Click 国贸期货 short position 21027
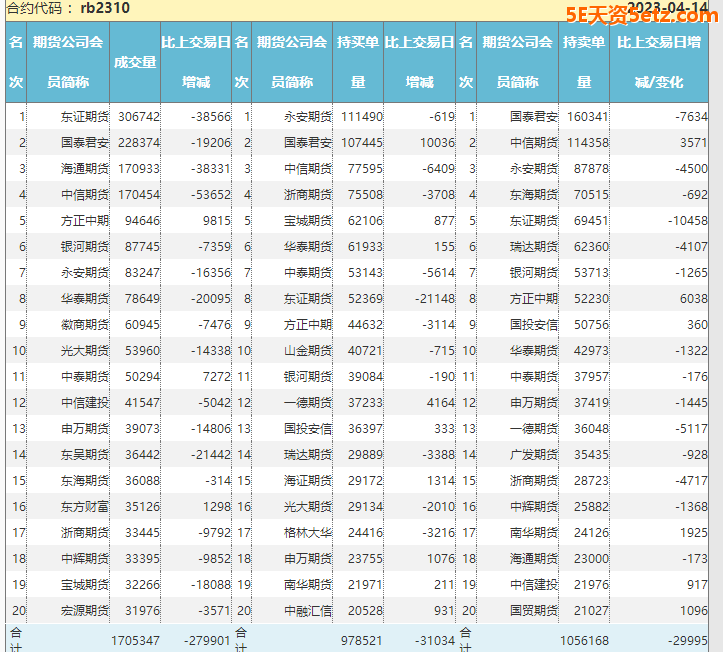723x652 pixels. (x=591, y=611)
